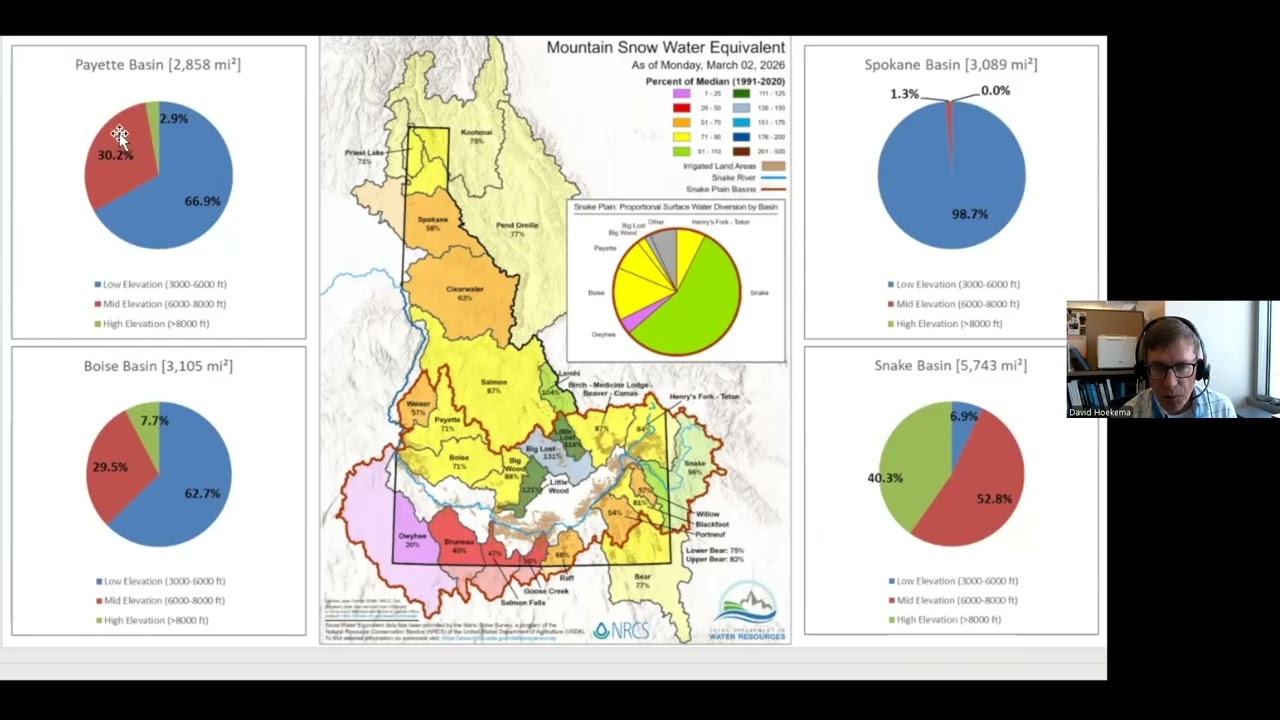Viewport: 1280px width, 720px height.
Task: Click the Snake Plain Basins legend line
Action: 774,189
